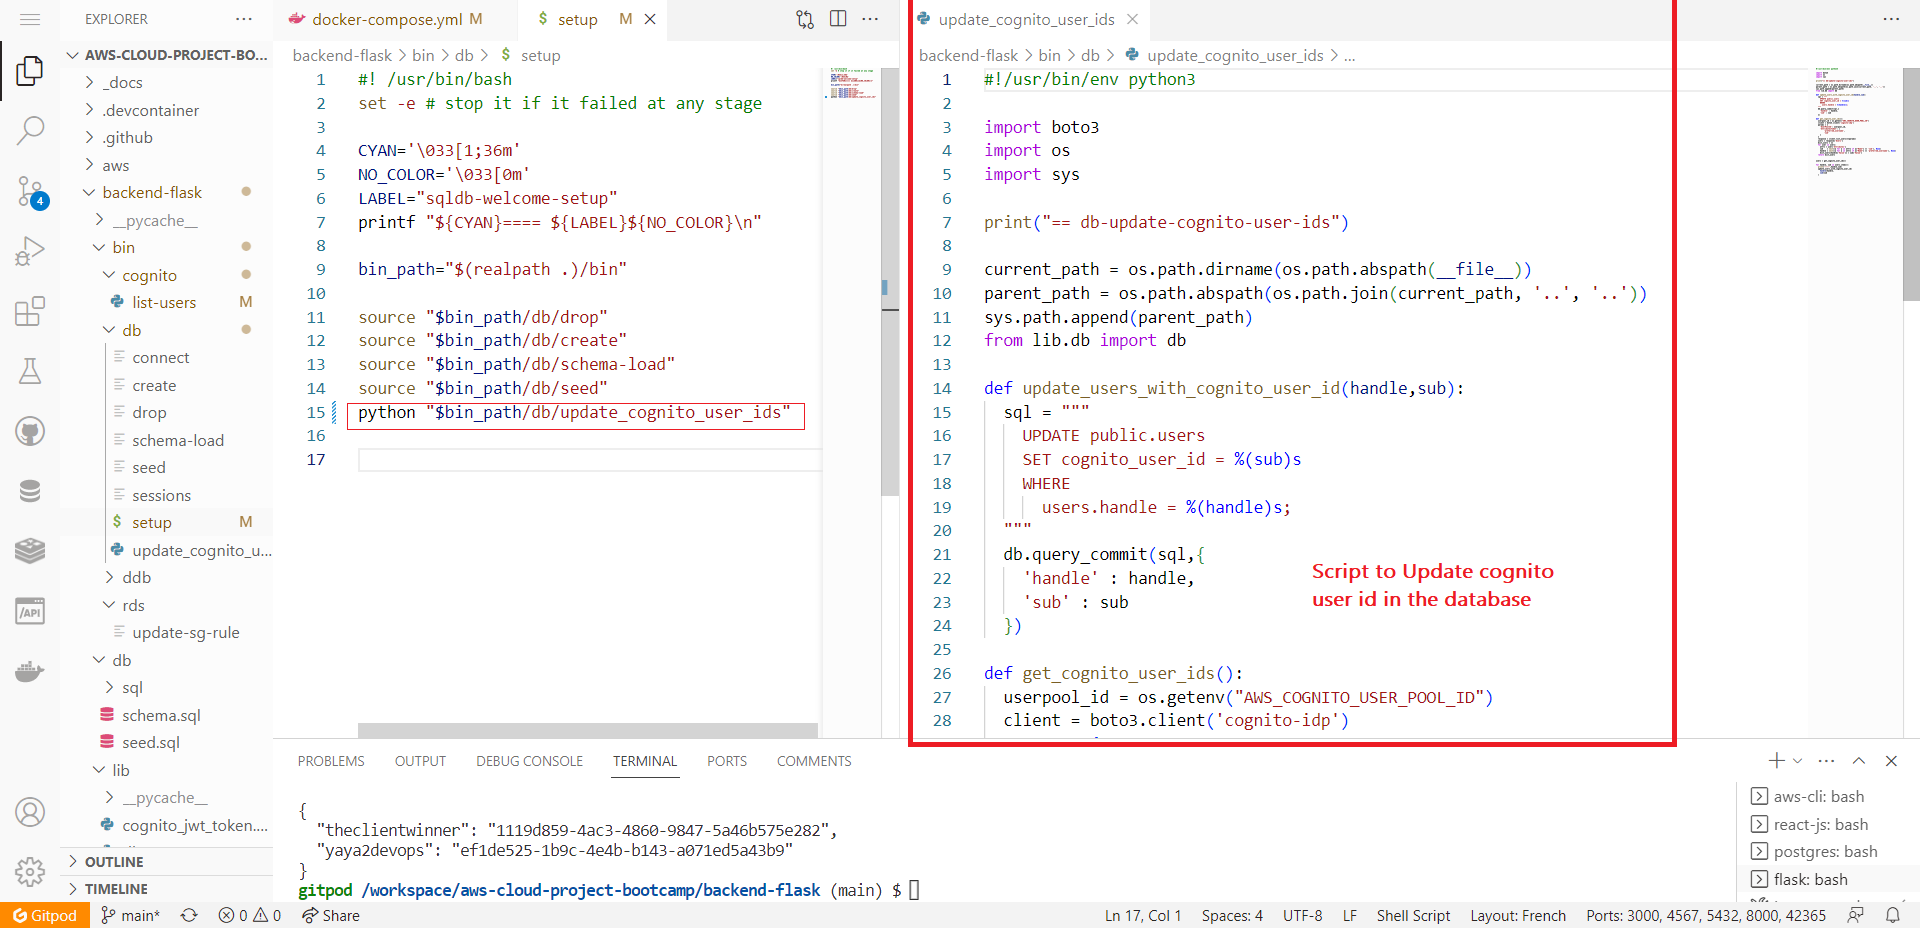
Task: Select the postgres bash terminal
Action: 1818,851
